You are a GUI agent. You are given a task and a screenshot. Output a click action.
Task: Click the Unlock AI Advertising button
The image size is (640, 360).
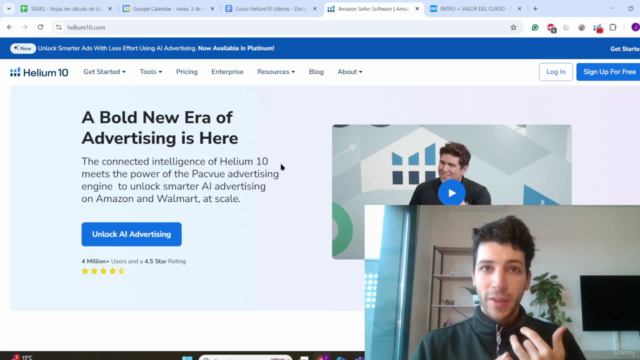tap(131, 234)
